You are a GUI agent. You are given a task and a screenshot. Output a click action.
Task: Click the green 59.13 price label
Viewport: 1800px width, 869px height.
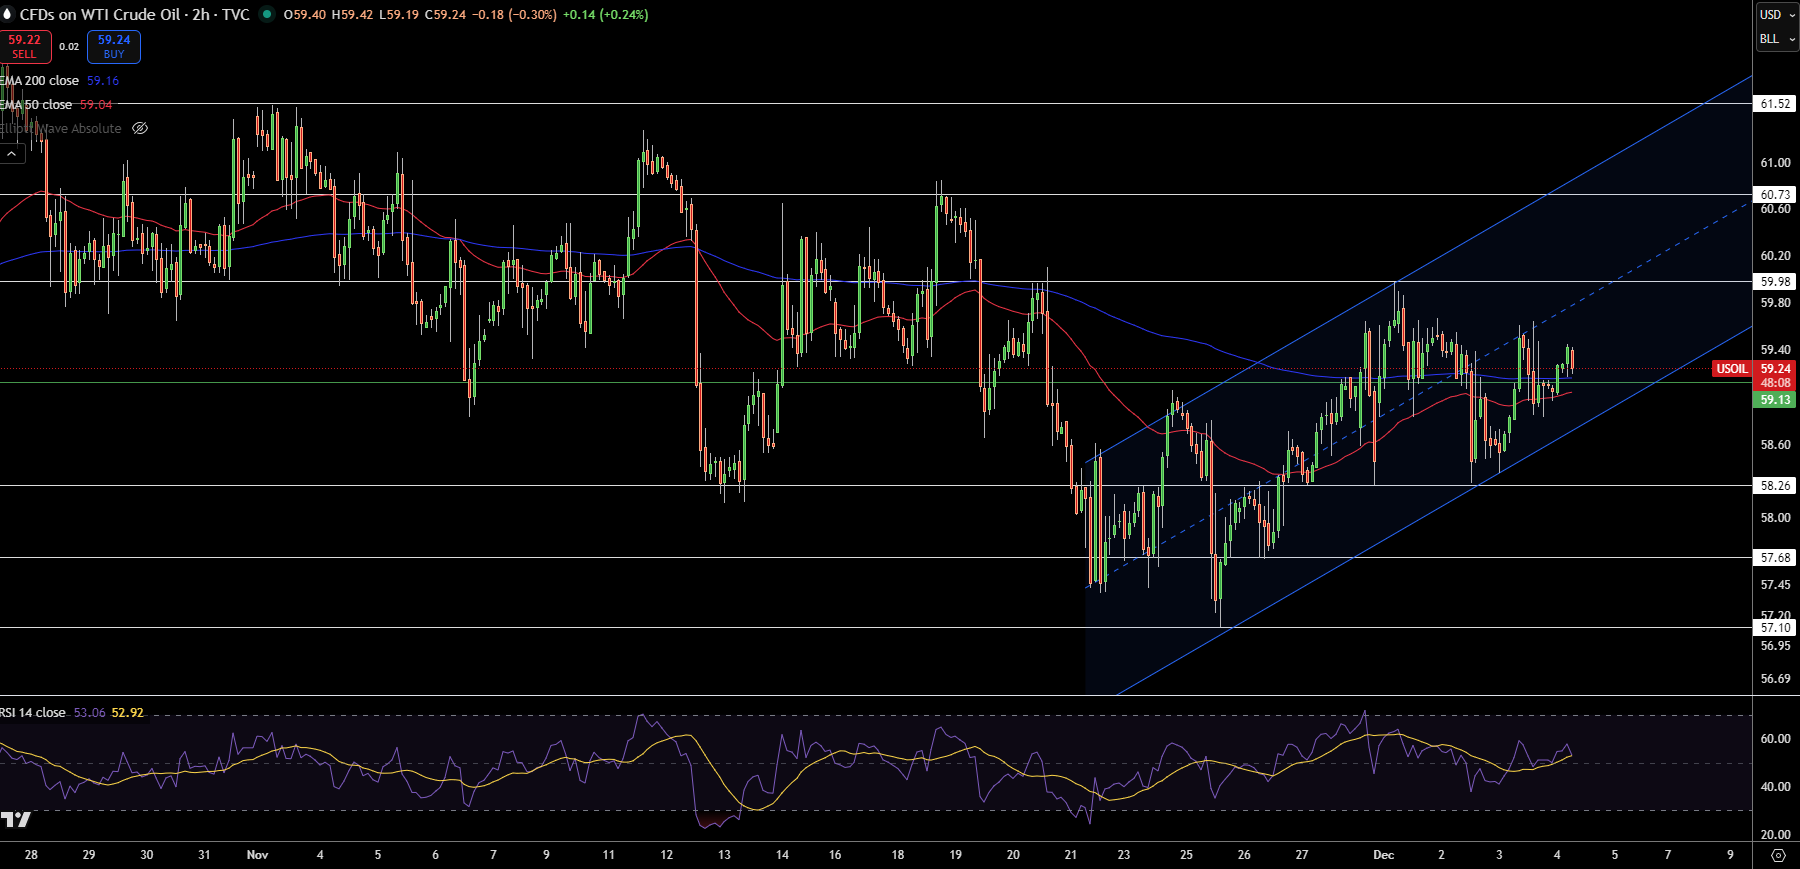click(x=1775, y=400)
